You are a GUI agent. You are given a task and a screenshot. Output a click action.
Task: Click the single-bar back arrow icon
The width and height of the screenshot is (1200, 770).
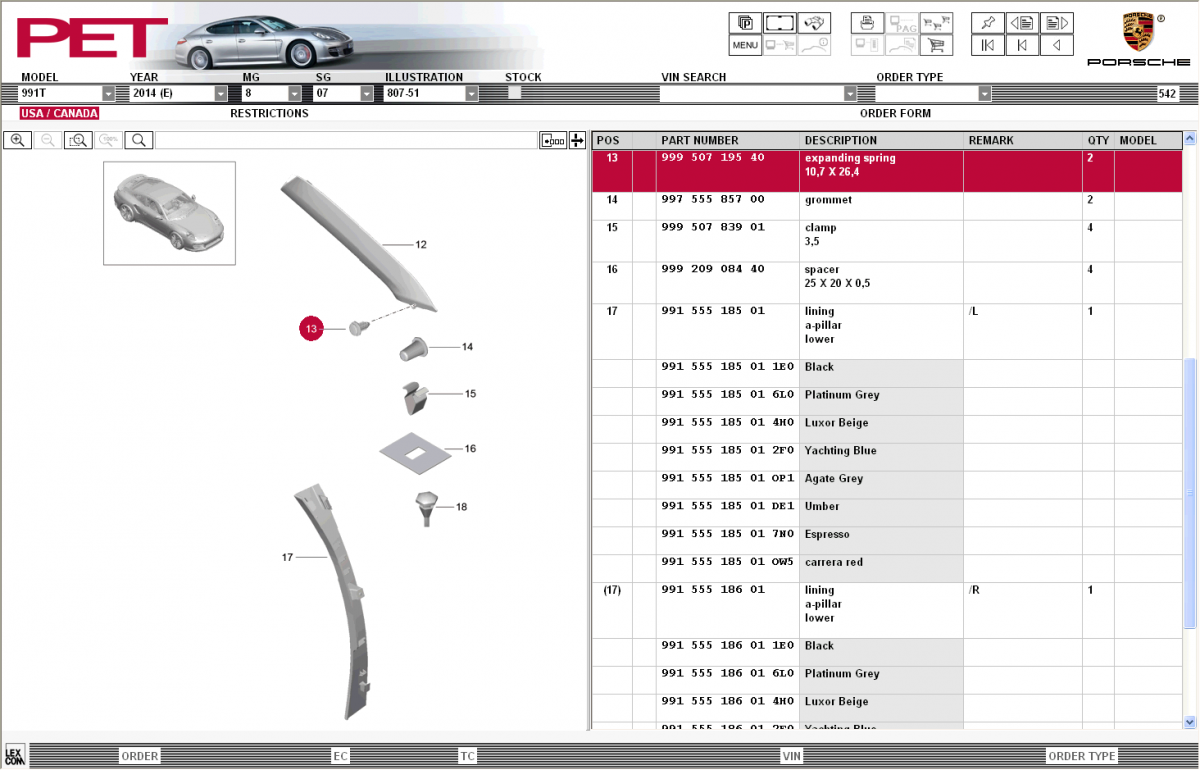[1022, 46]
